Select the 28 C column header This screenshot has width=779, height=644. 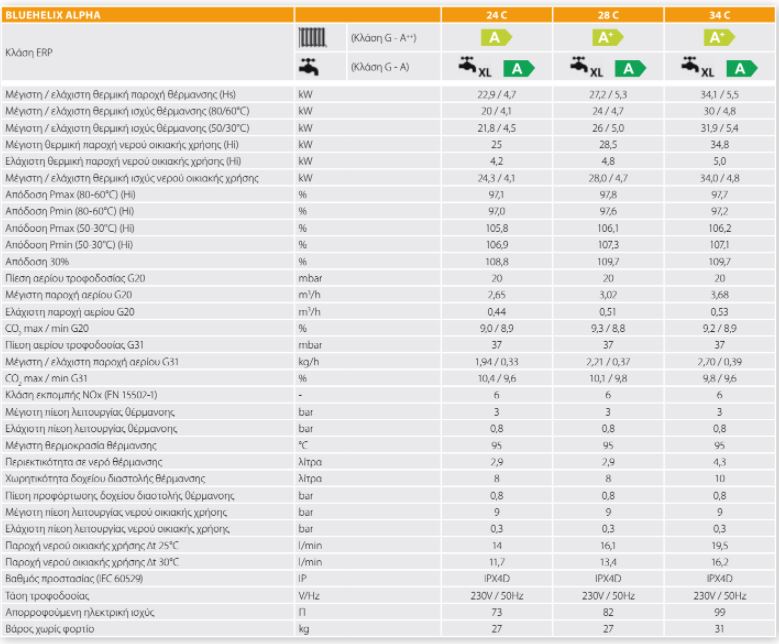coord(608,15)
